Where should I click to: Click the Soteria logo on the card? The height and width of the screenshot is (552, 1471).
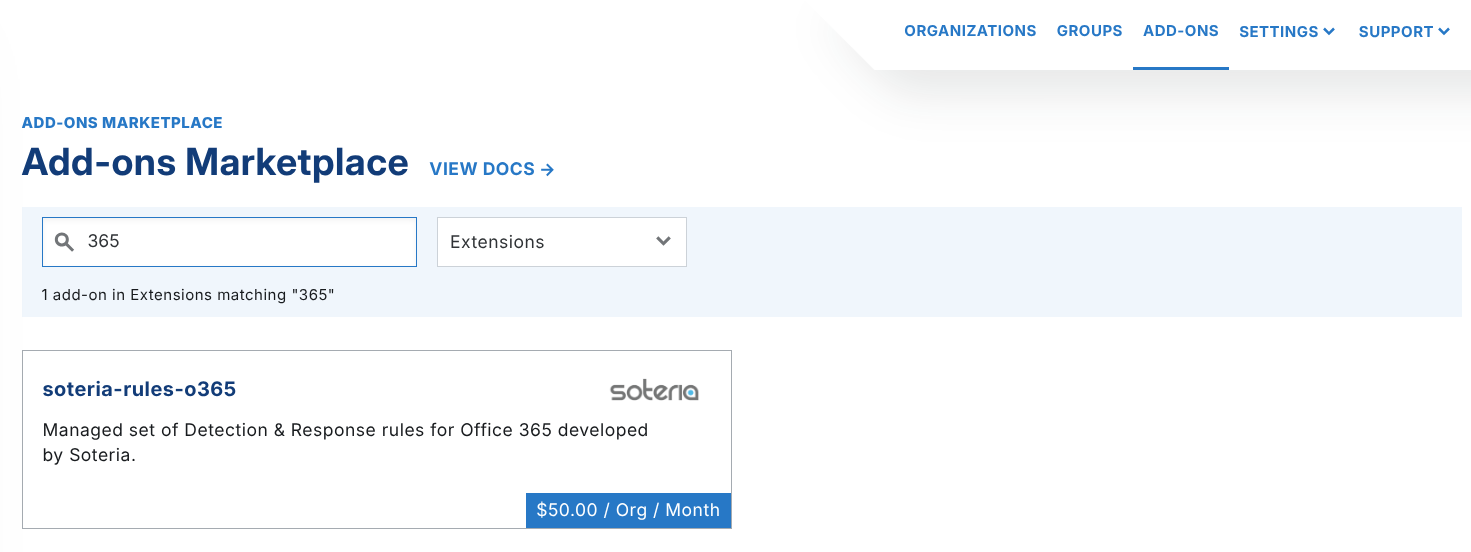pos(654,390)
